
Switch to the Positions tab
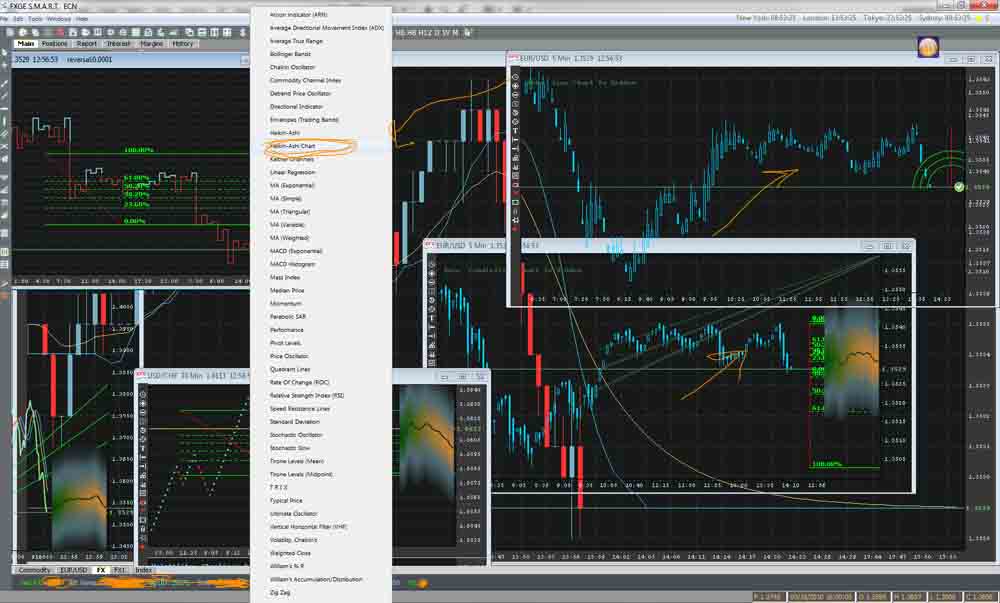point(55,44)
